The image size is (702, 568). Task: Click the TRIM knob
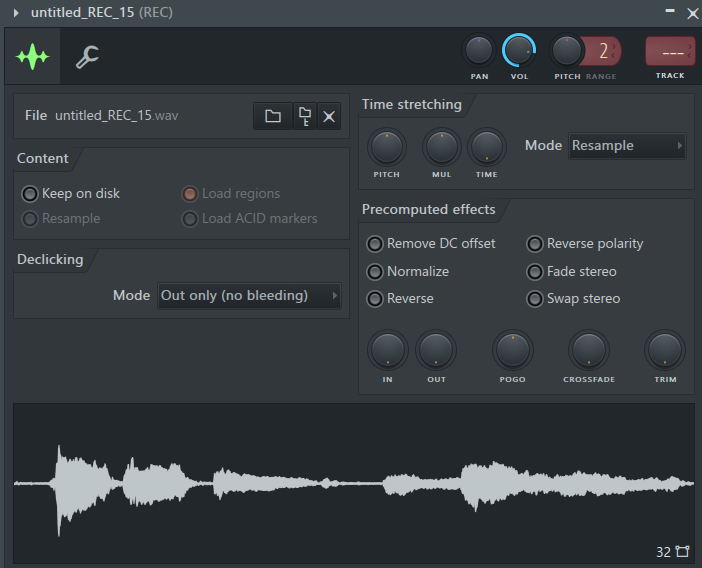(665, 350)
